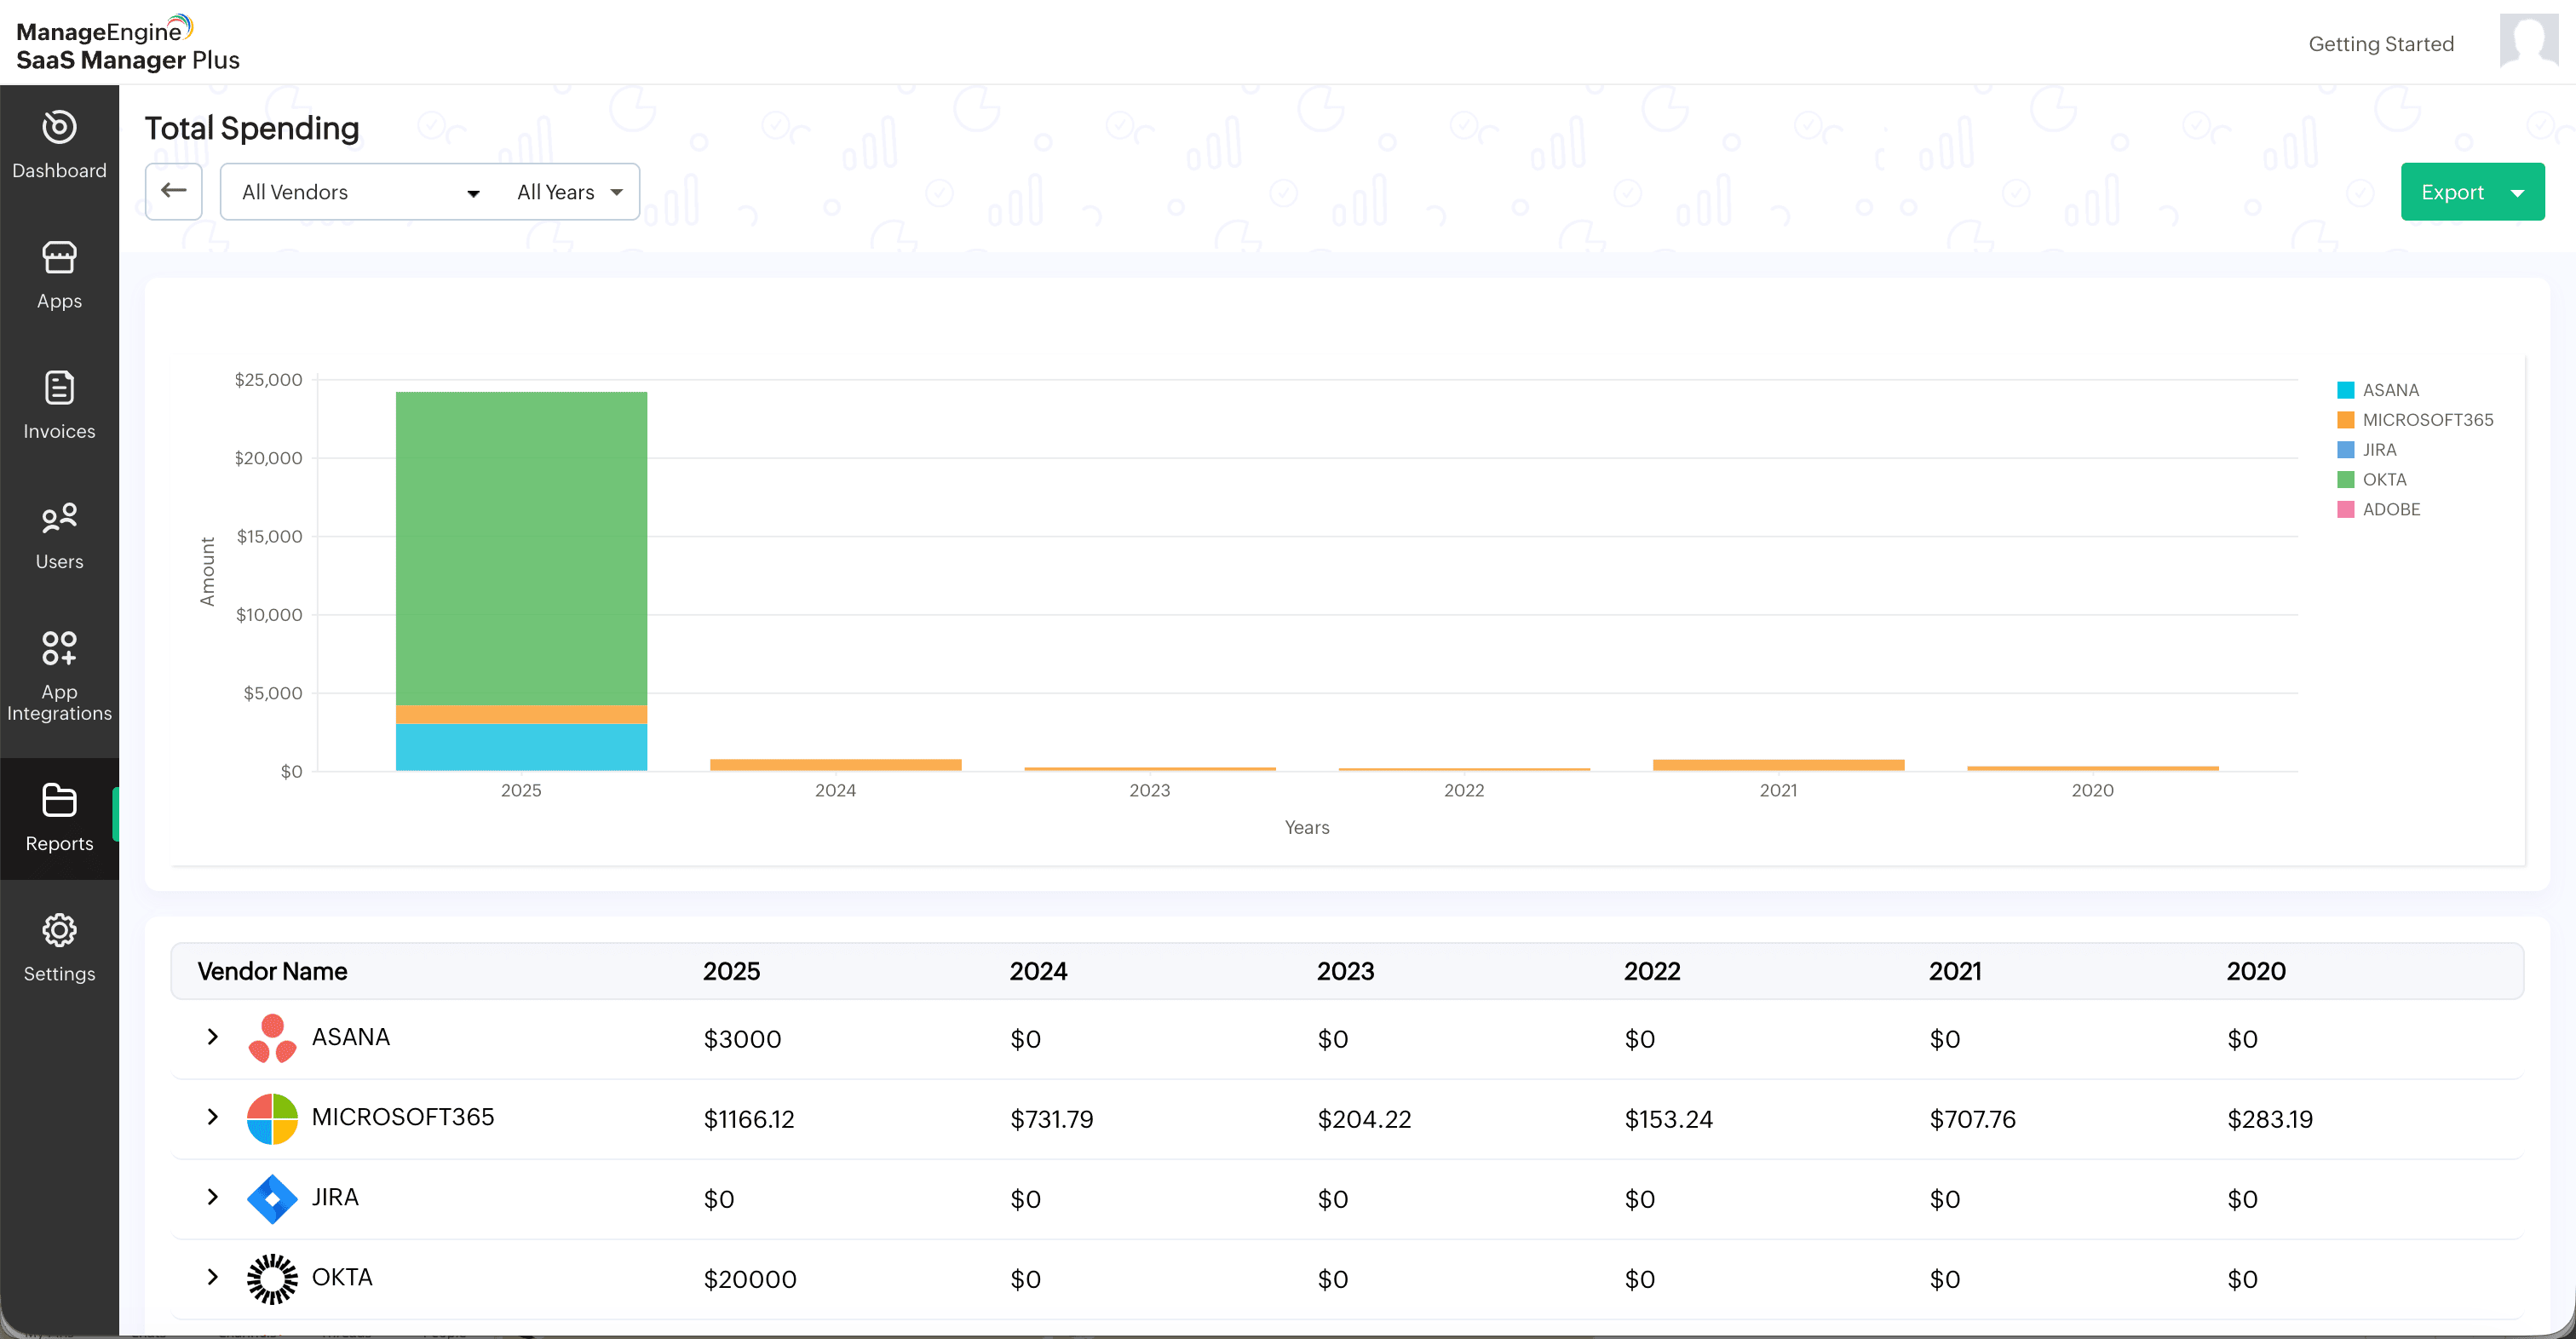This screenshot has height=1339, width=2576.
Task: Click the green OKTA color swatch in legend
Action: (x=2346, y=479)
